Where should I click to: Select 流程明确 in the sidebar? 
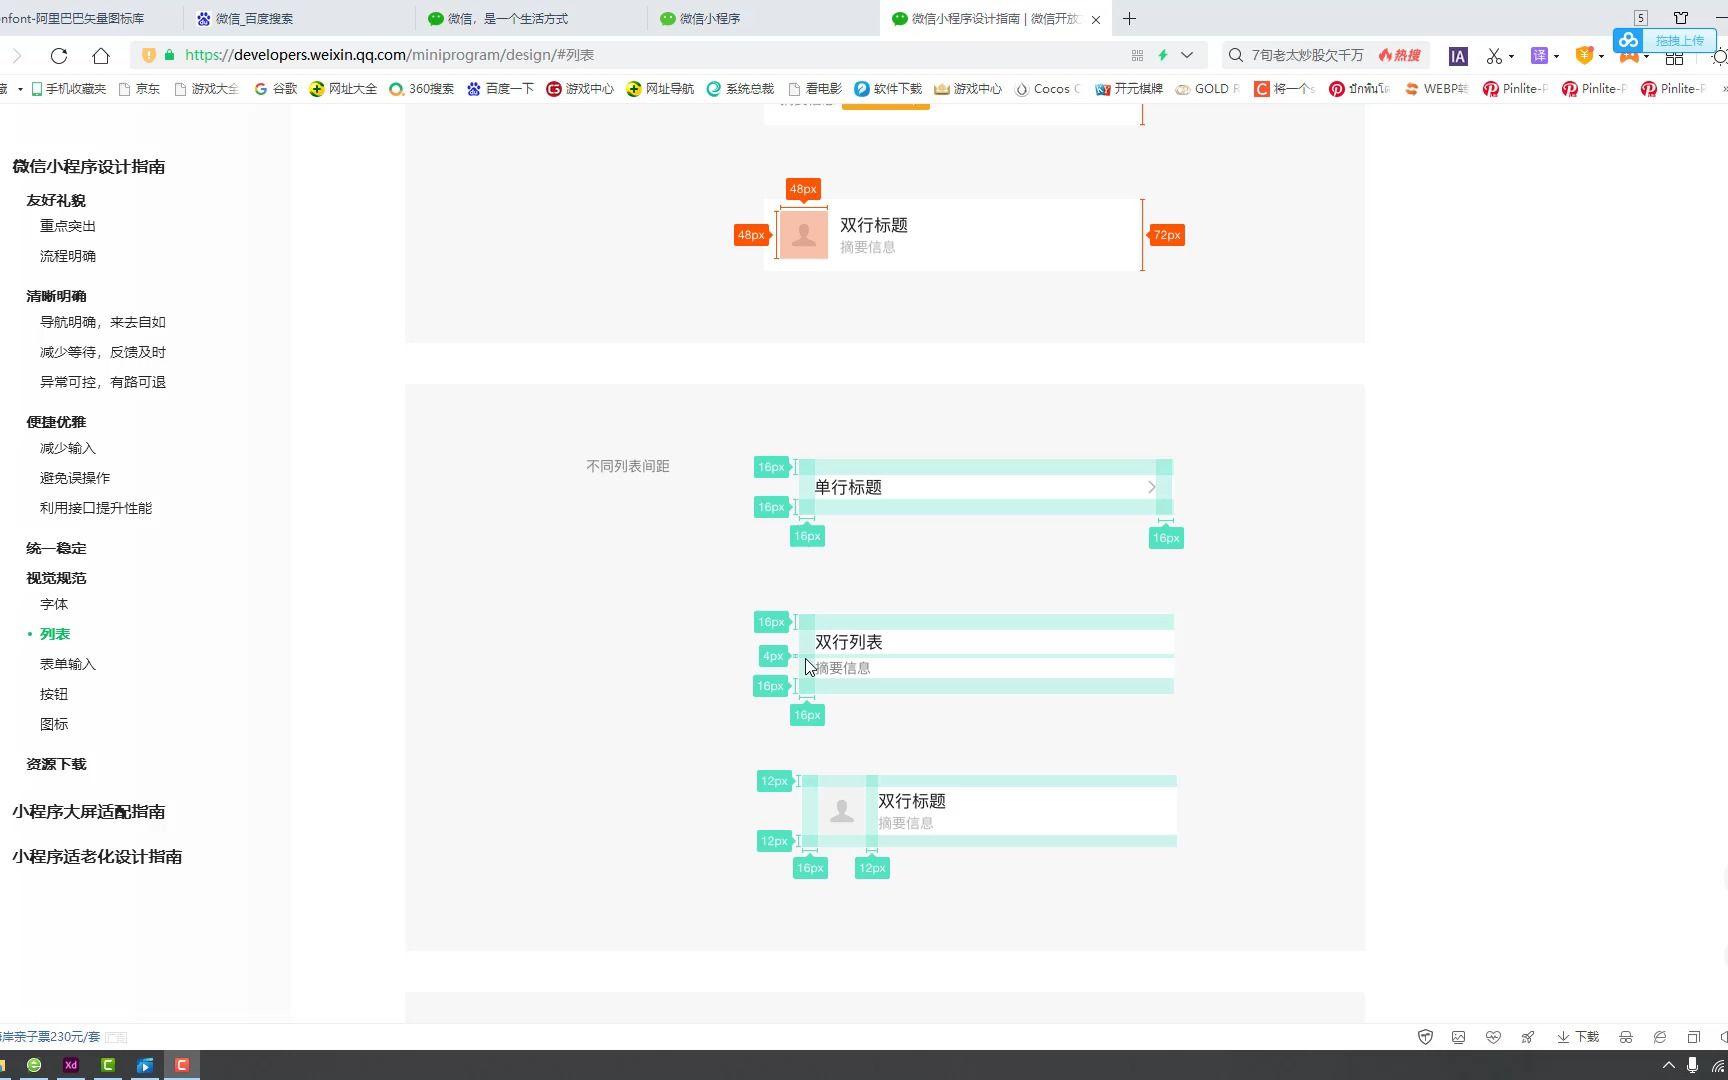[x=68, y=256]
